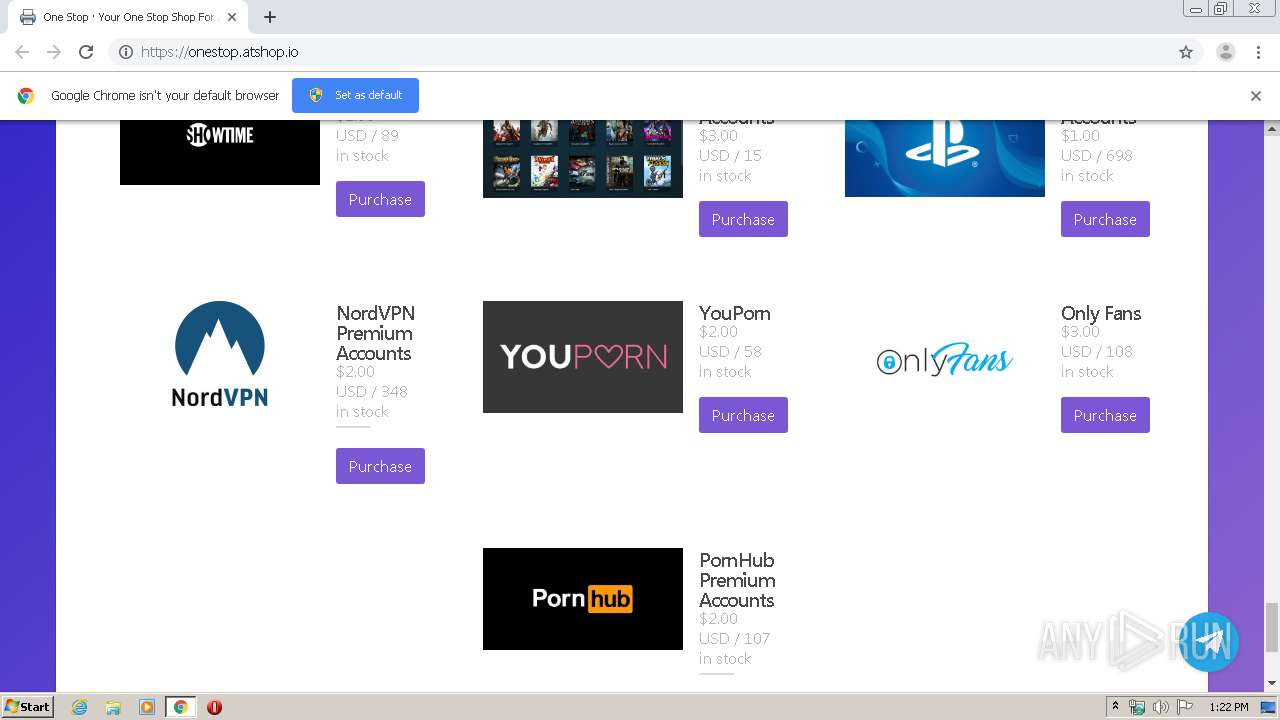Click the OnlyFans logo image

(945, 359)
